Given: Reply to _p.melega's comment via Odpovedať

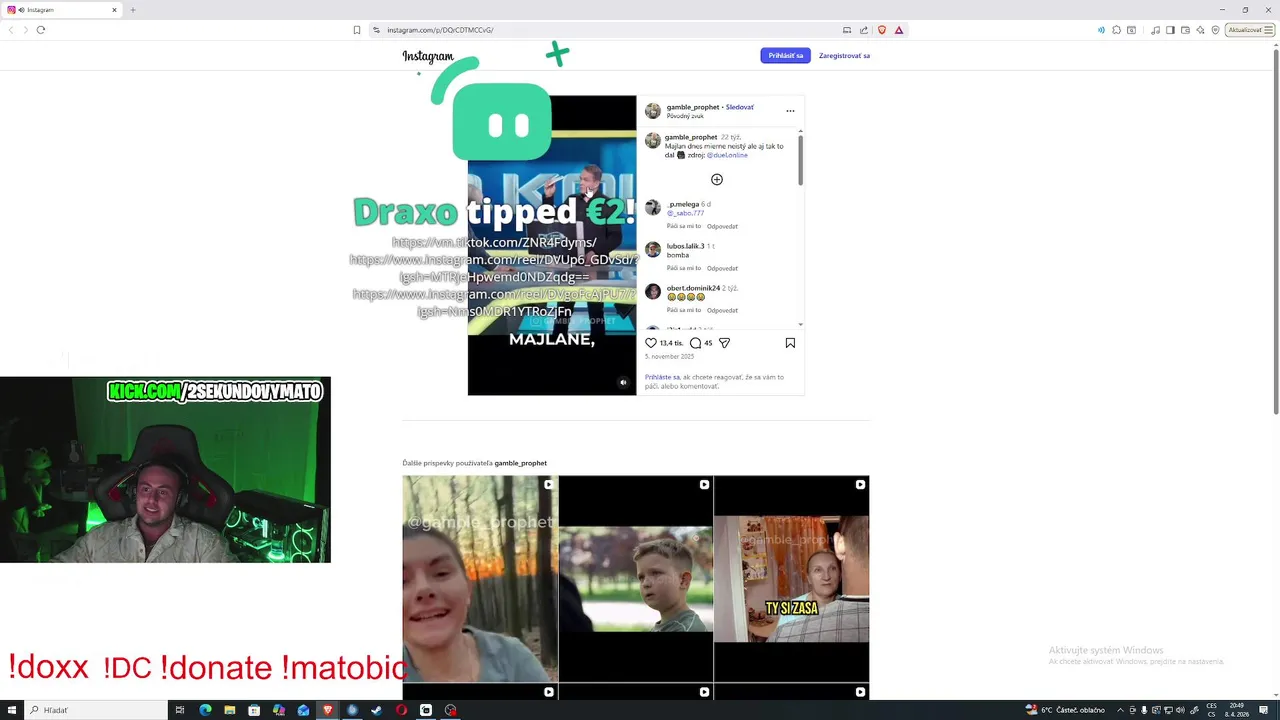Looking at the screenshot, I should coord(722,226).
